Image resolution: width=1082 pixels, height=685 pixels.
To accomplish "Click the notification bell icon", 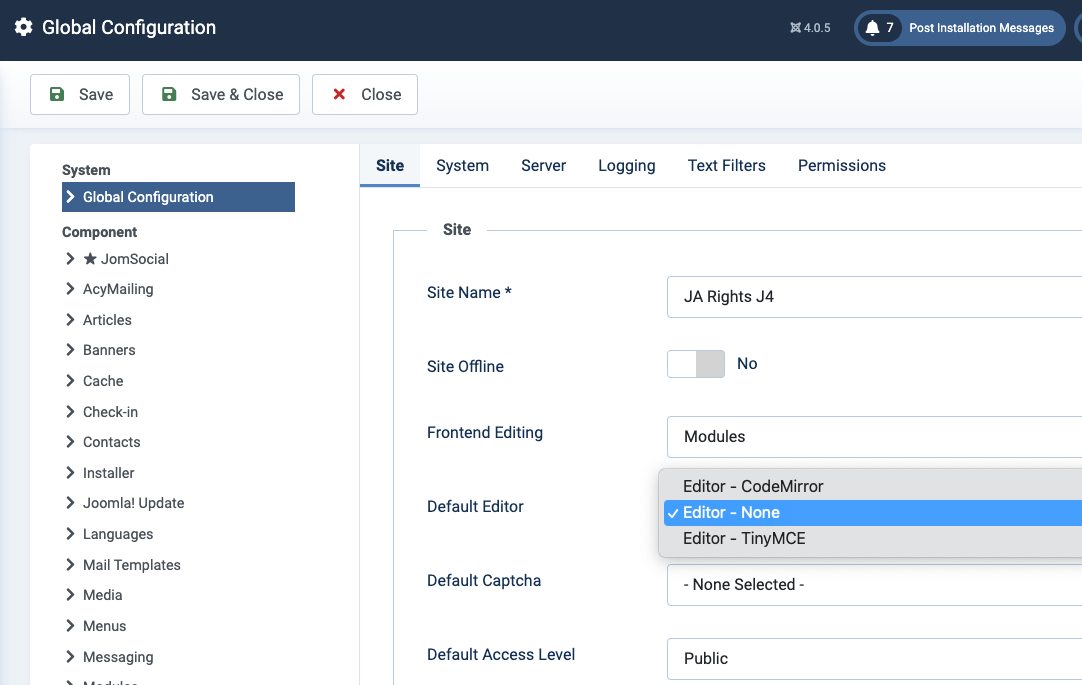I will pyautogui.click(x=872, y=28).
